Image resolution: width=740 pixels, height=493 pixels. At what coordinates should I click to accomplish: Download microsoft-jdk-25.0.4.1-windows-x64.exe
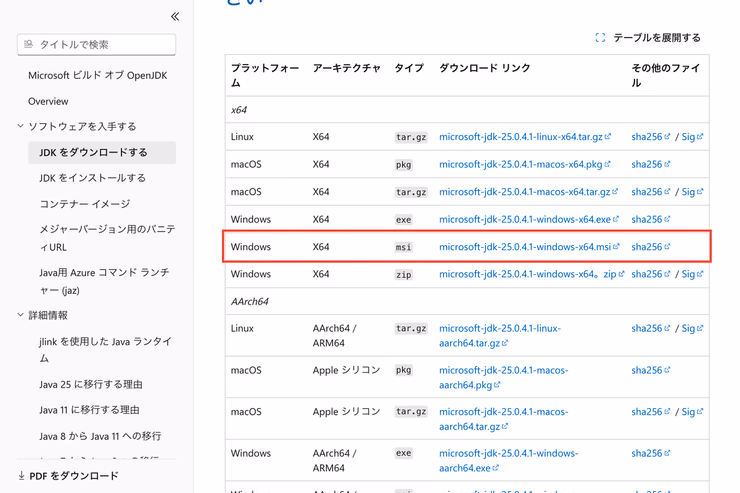click(529, 219)
